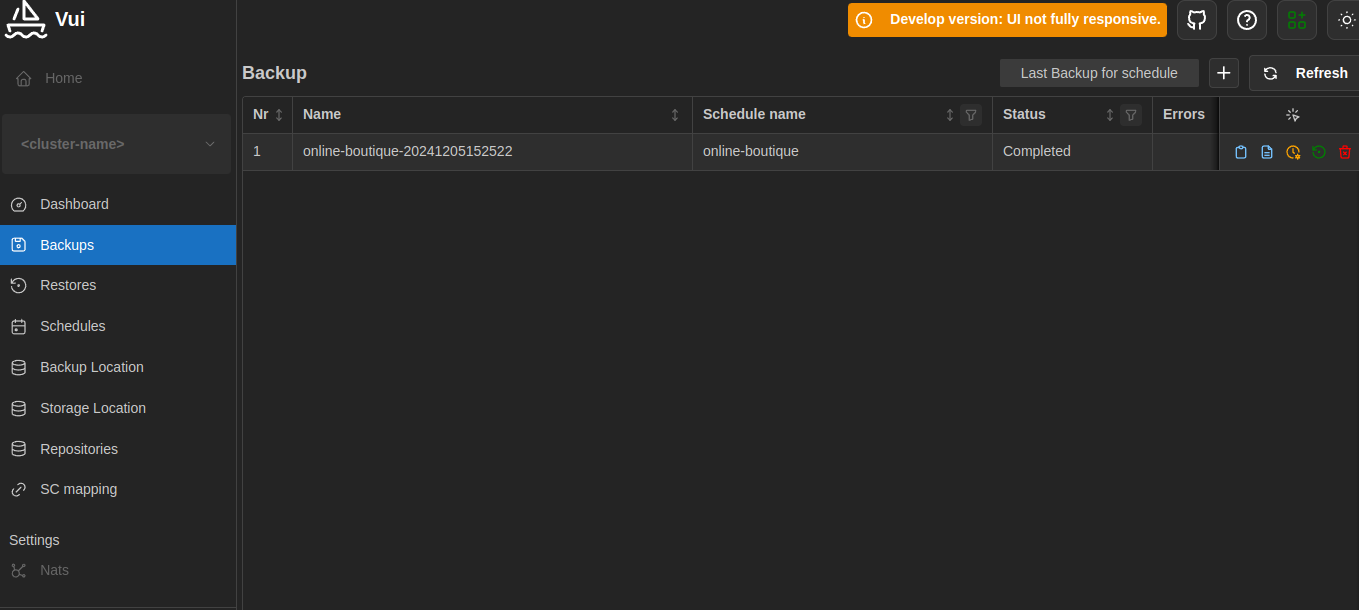Click the orange clock expiration icon
Image resolution: width=1359 pixels, height=610 pixels.
point(1293,152)
